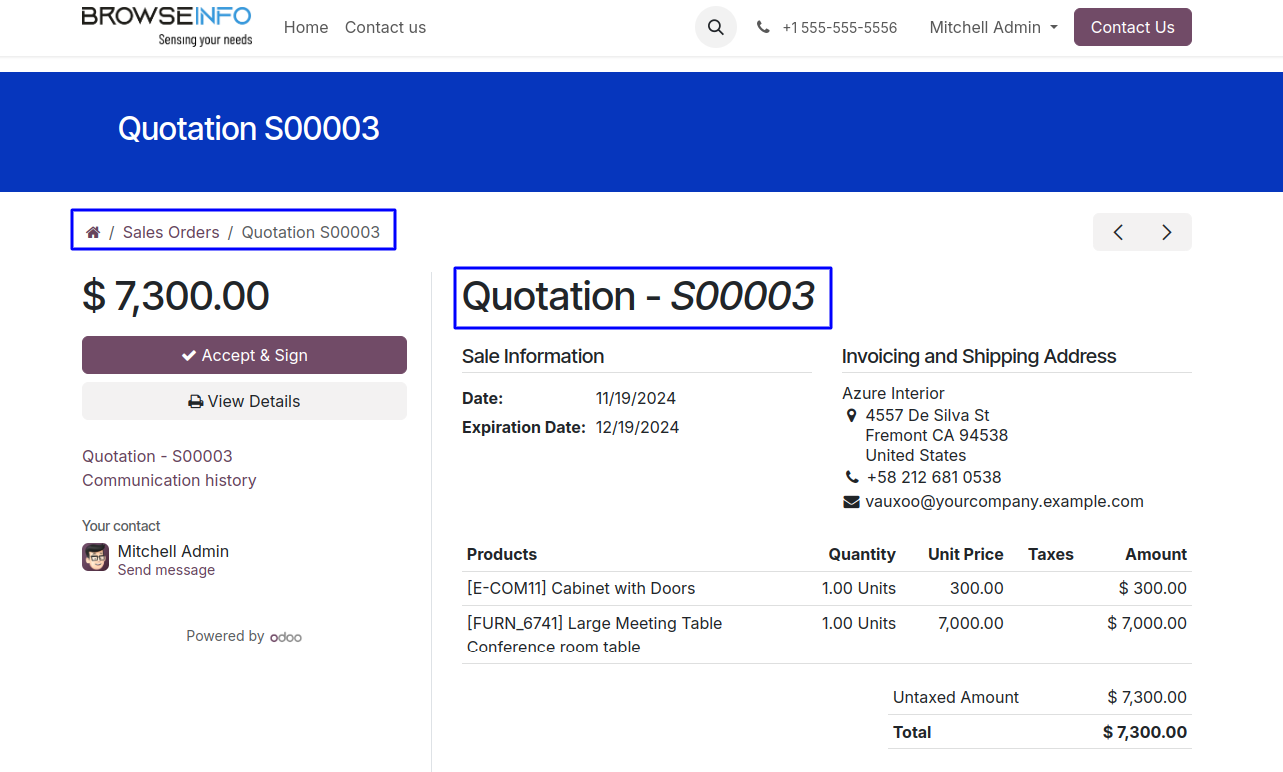Open the Home menu item
The height and width of the screenshot is (772, 1283).
306,28
